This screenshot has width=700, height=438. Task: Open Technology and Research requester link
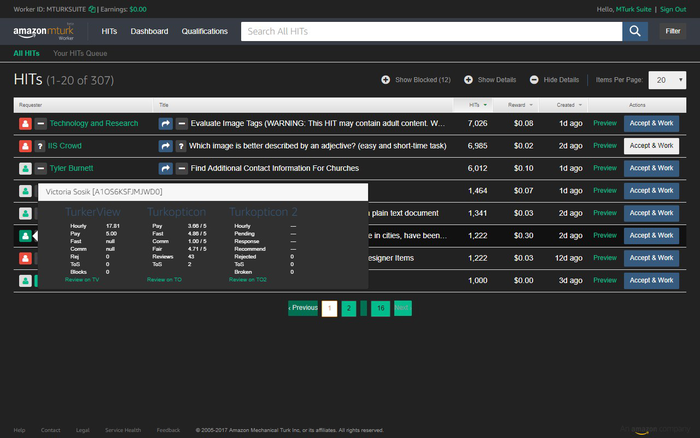coord(94,123)
